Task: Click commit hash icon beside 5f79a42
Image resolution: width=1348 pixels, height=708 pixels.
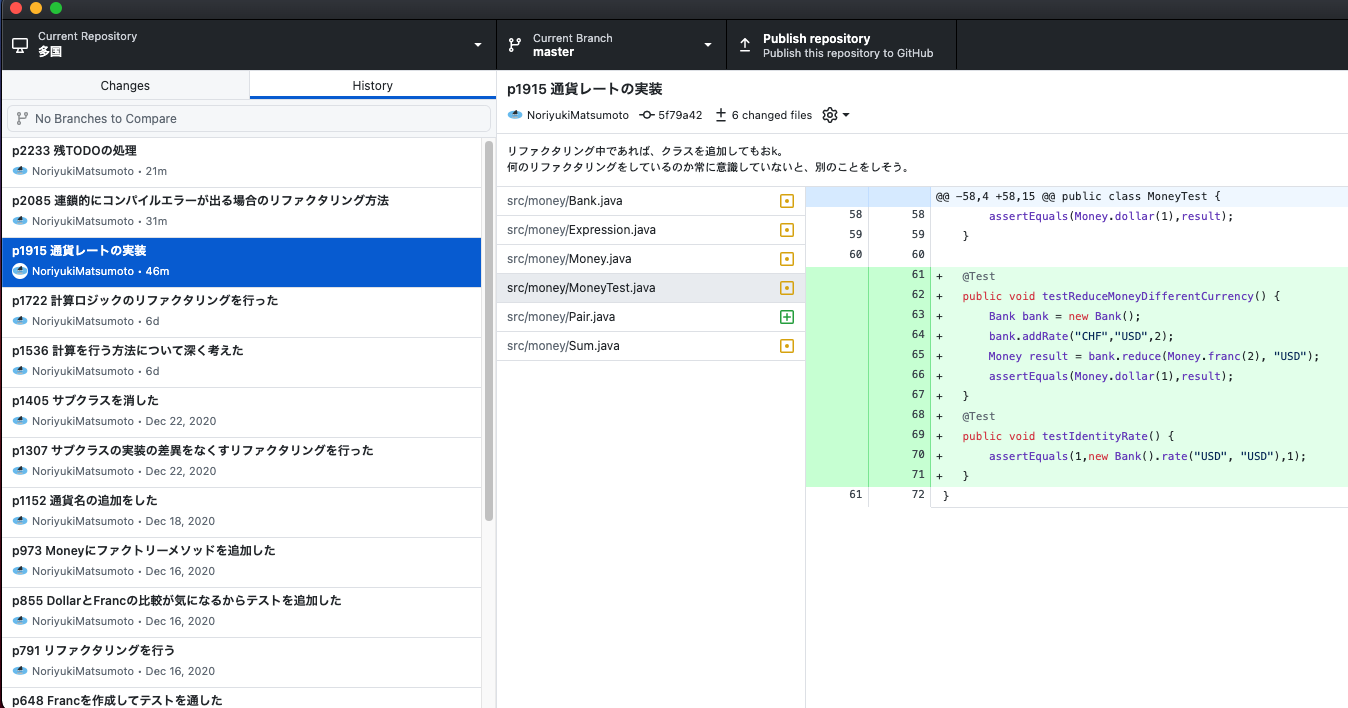Action: pyautogui.click(x=647, y=115)
